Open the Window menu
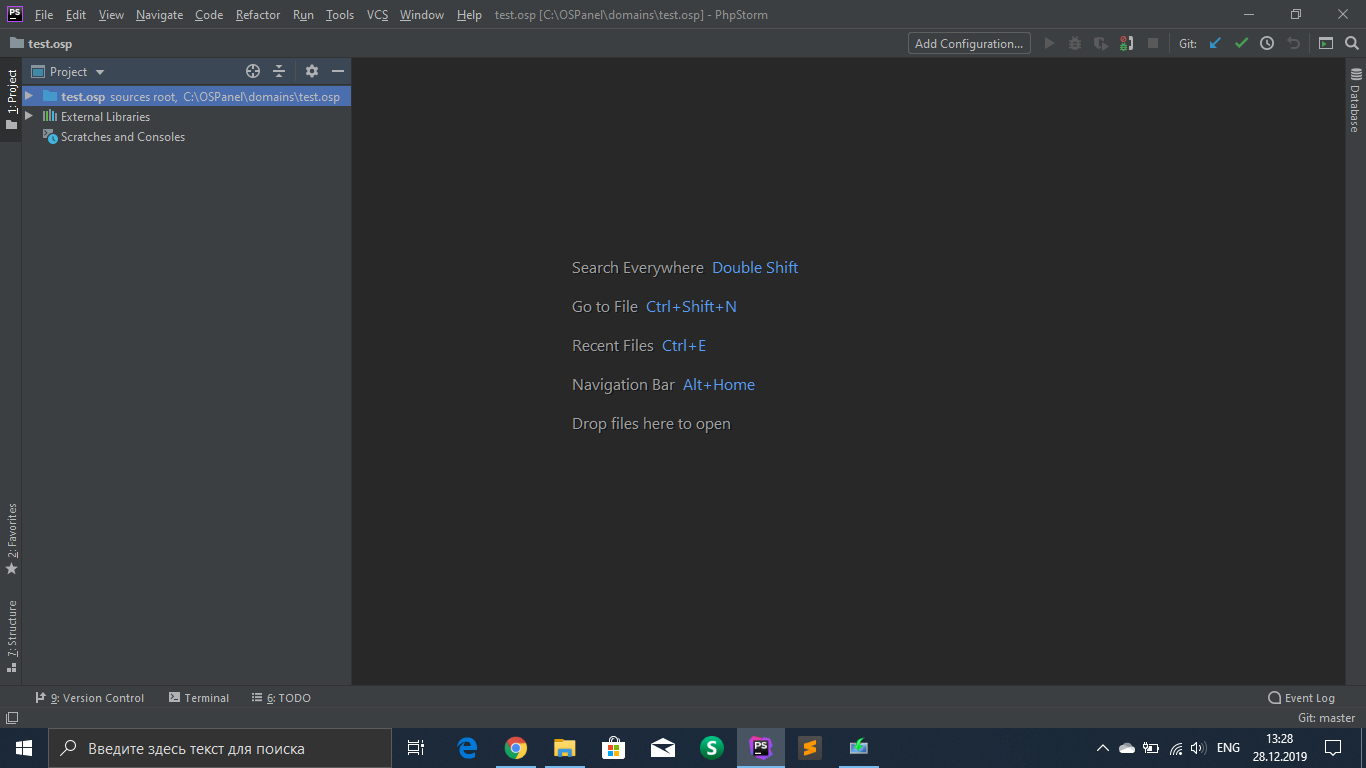Screen dimensions: 1366x768 point(422,15)
